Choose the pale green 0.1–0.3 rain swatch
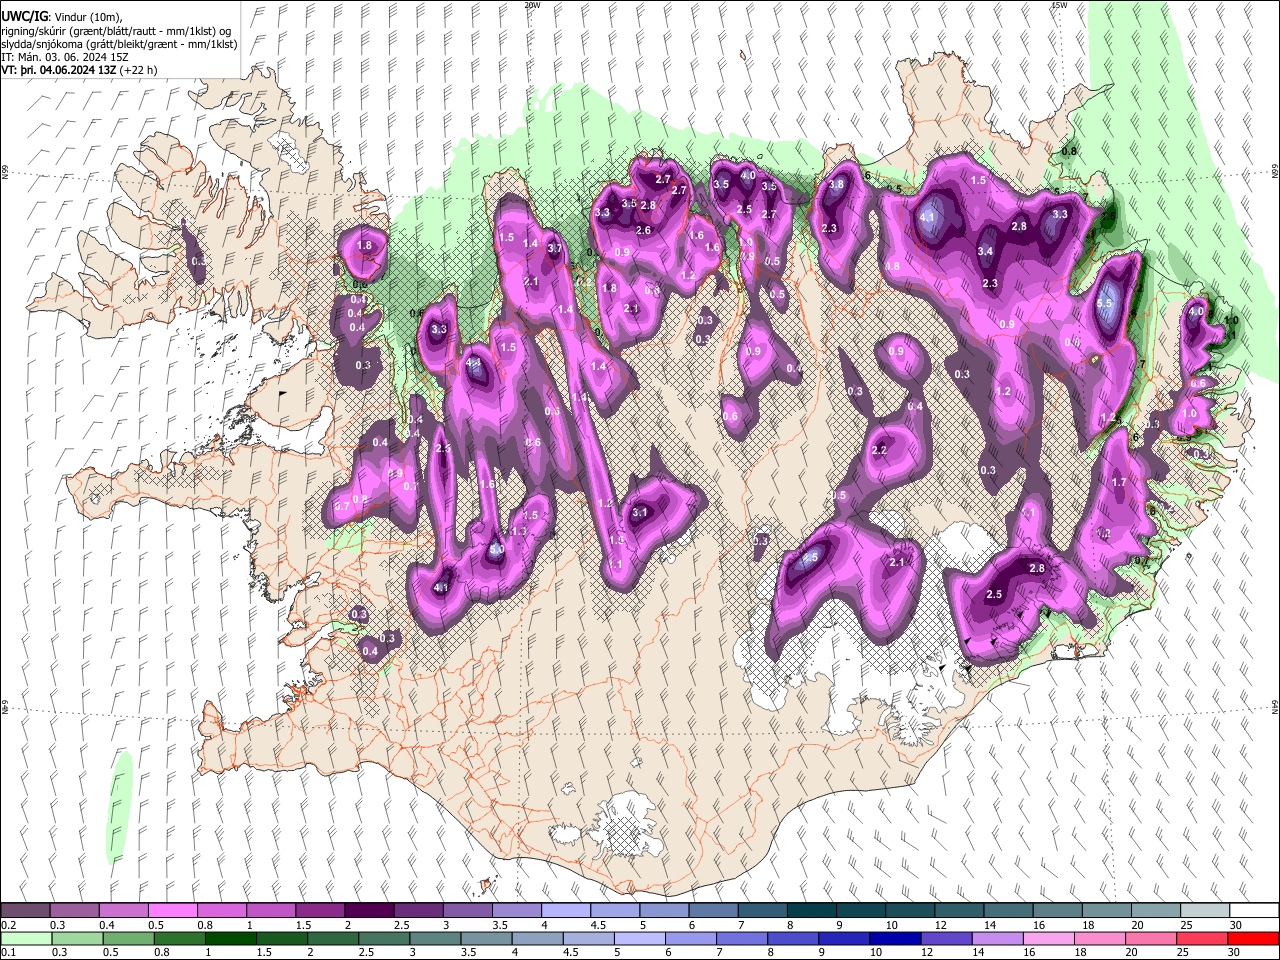The height and width of the screenshot is (960, 1280). pyautogui.click(x=25, y=939)
